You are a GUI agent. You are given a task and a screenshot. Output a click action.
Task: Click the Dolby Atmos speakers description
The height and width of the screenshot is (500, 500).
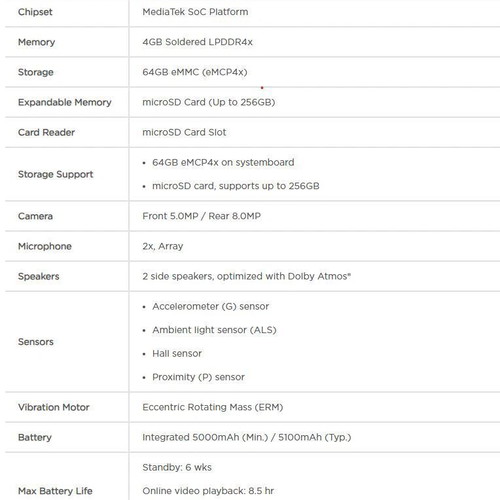(x=246, y=276)
